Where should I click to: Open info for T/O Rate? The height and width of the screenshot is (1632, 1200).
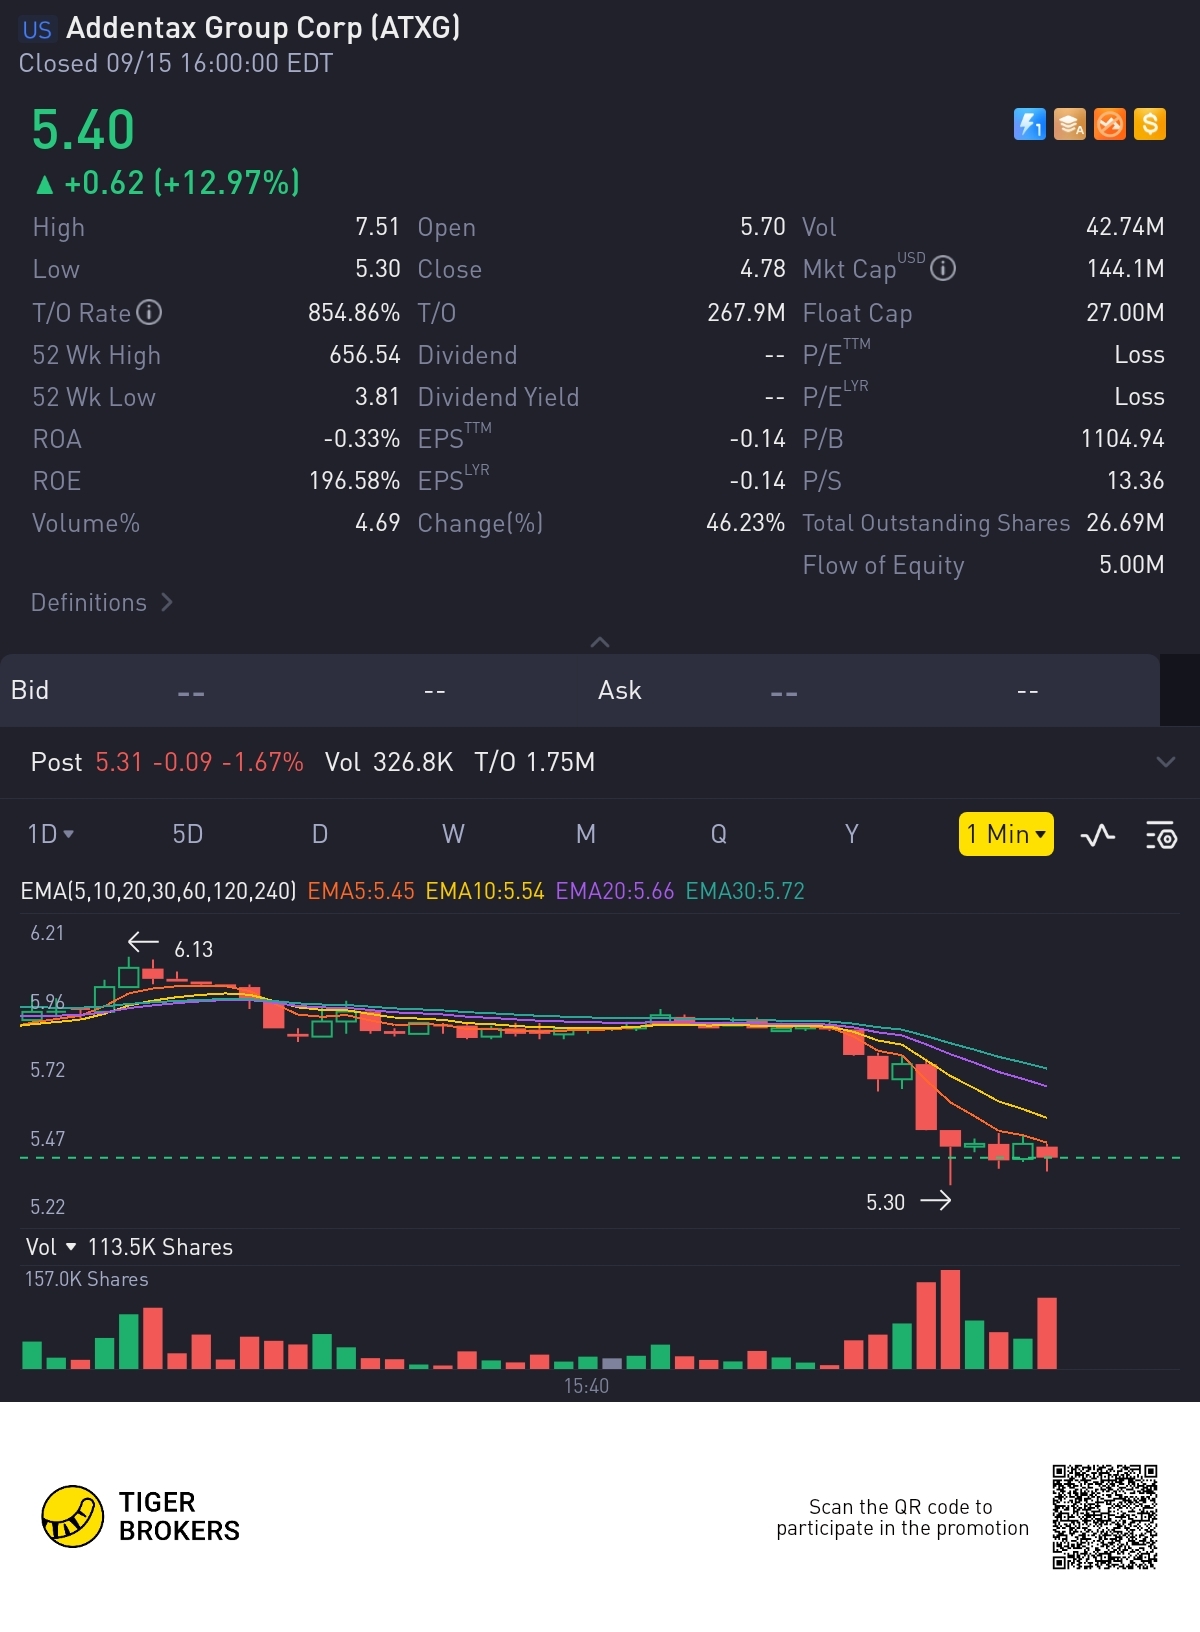[149, 313]
